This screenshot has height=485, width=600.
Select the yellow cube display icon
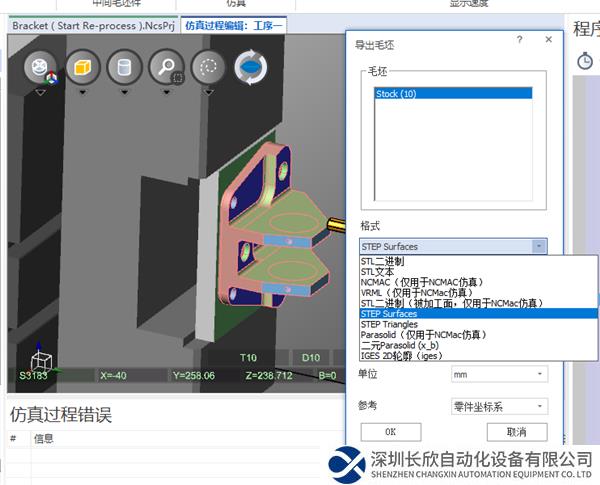point(83,68)
